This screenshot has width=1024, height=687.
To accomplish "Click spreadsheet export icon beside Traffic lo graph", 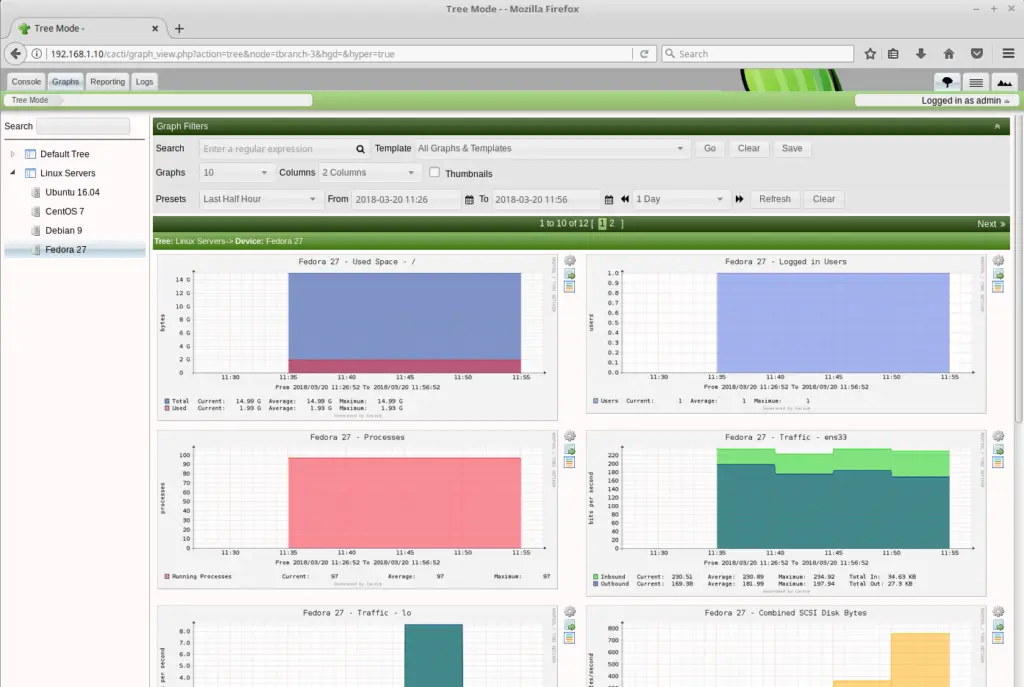I will tap(569, 638).
